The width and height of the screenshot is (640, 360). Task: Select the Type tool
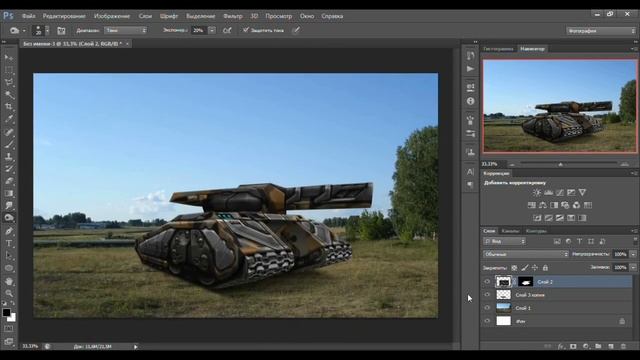pyautogui.click(x=9, y=243)
